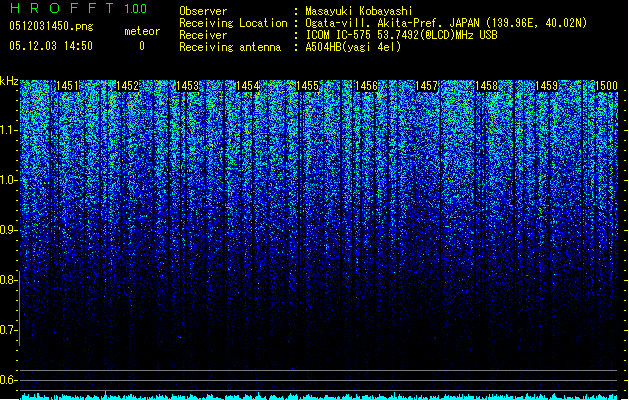The height and width of the screenshot is (400, 629).
Task: Click the Receiving antenna label
Action: point(230,47)
